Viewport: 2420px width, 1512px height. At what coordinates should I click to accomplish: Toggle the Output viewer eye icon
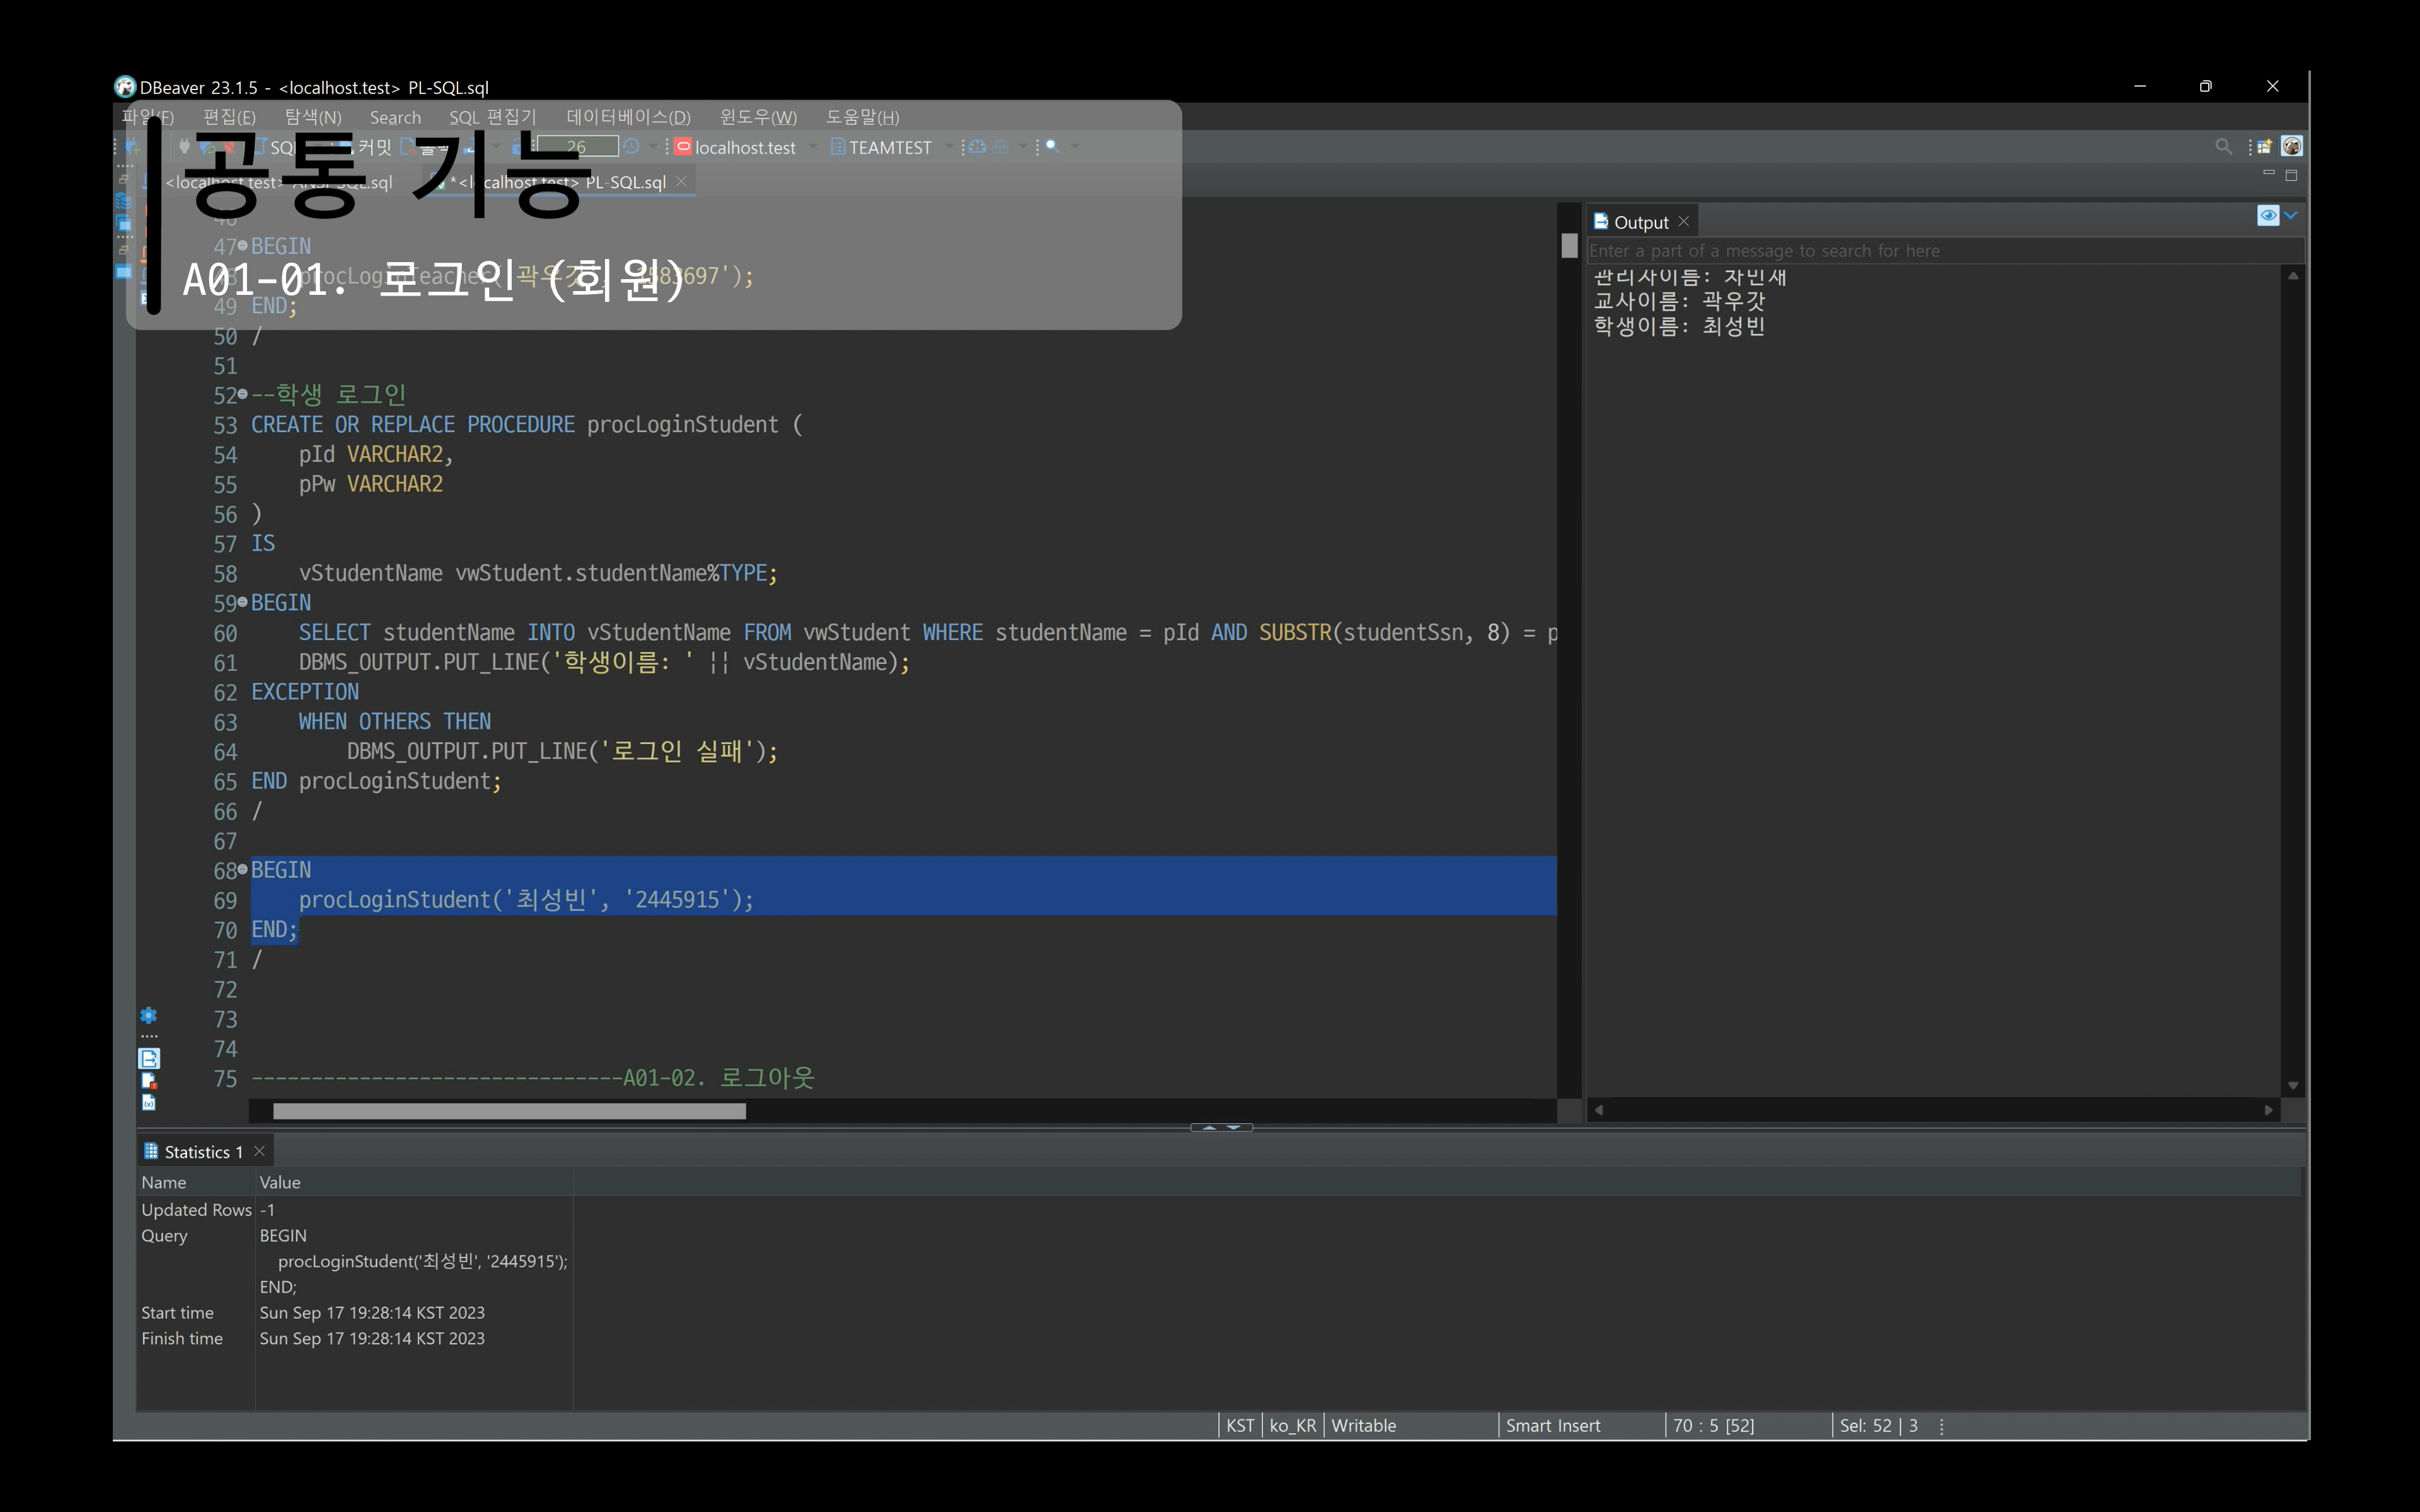pyautogui.click(x=2268, y=215)
